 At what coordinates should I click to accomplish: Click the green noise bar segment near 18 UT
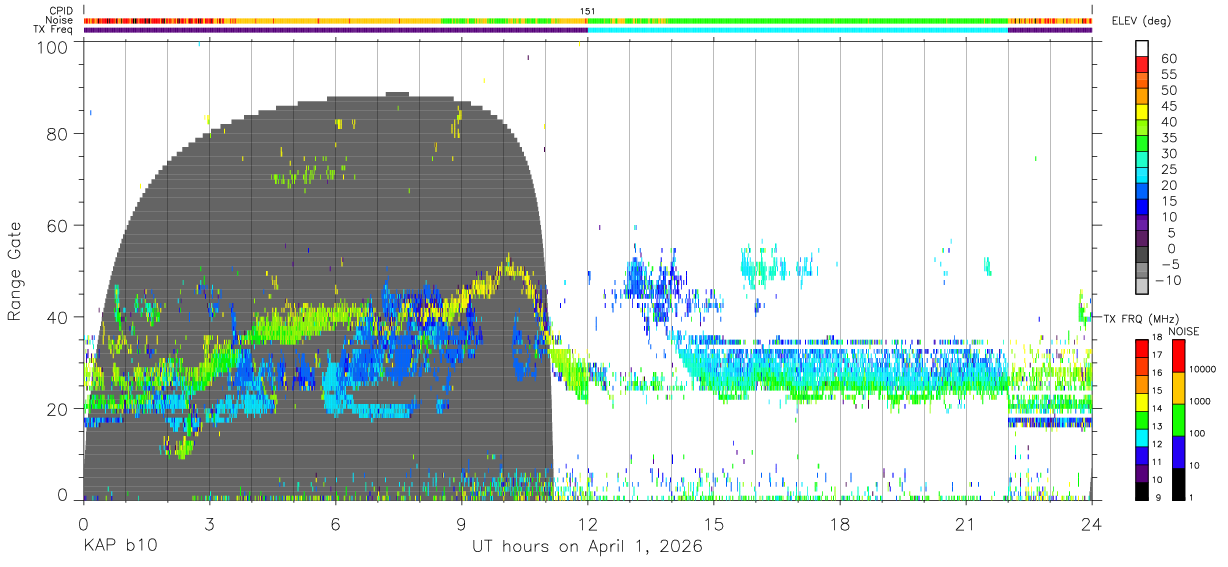840,20
